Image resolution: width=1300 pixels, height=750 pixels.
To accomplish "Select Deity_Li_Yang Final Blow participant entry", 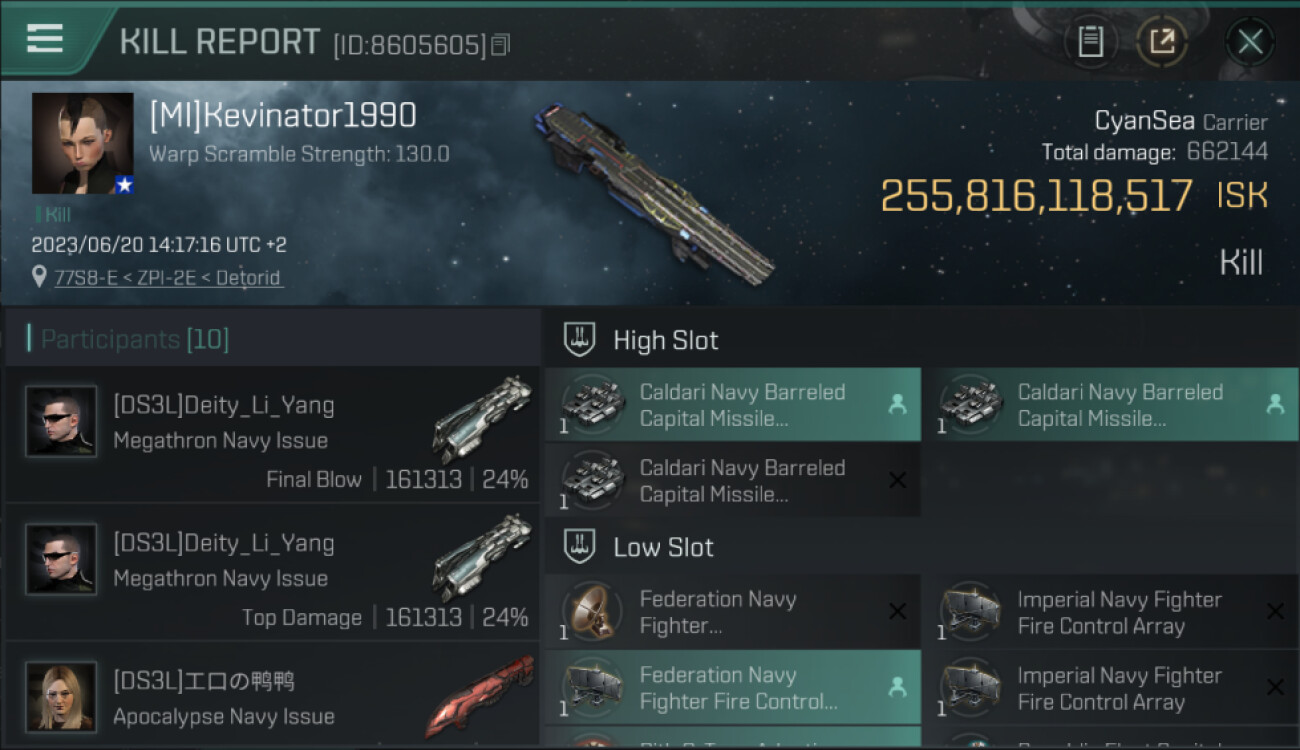I will click(272, 435).
